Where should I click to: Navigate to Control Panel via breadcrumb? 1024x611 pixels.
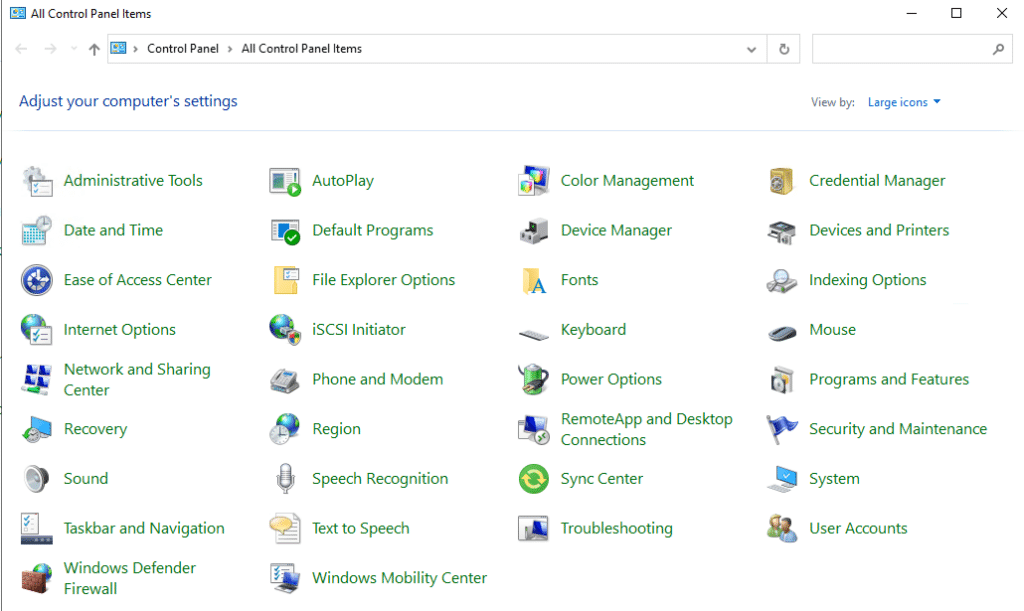(183, 47)
